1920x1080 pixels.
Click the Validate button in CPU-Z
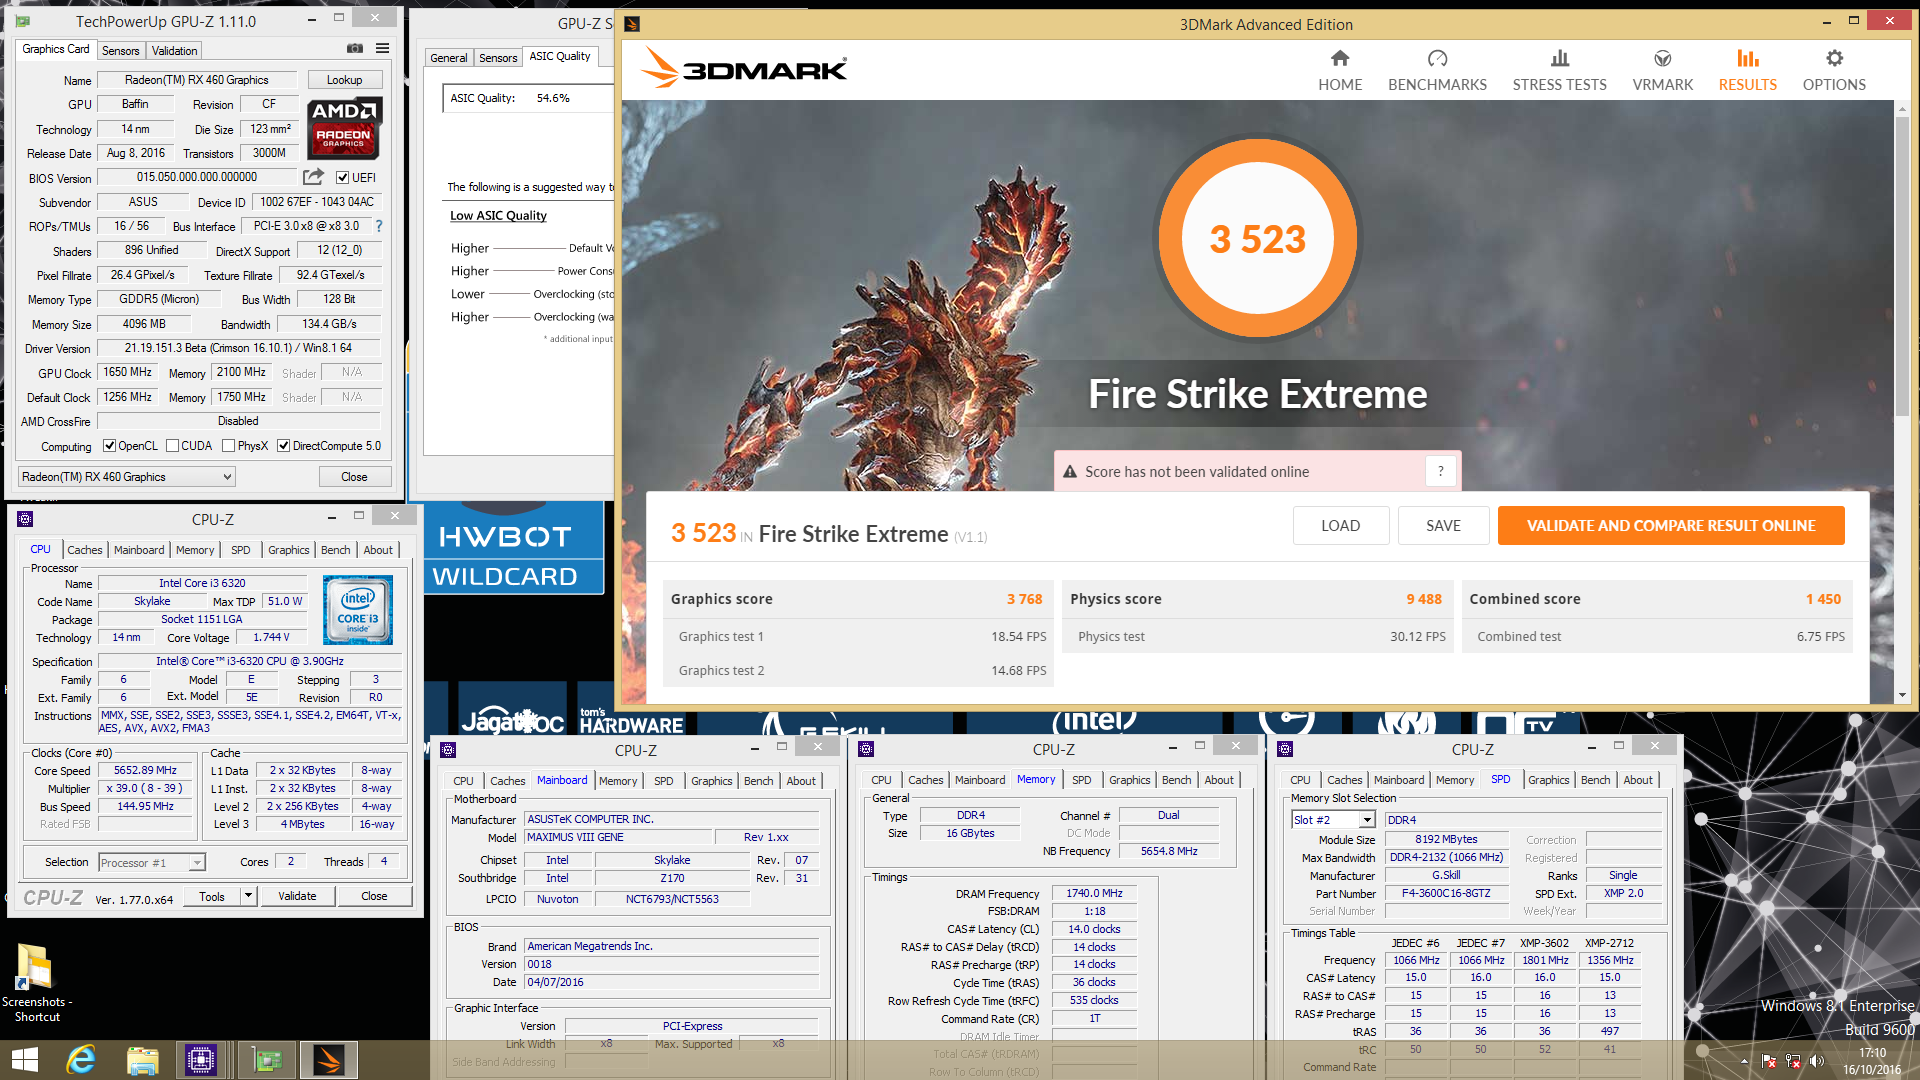(x=297, y=896)
